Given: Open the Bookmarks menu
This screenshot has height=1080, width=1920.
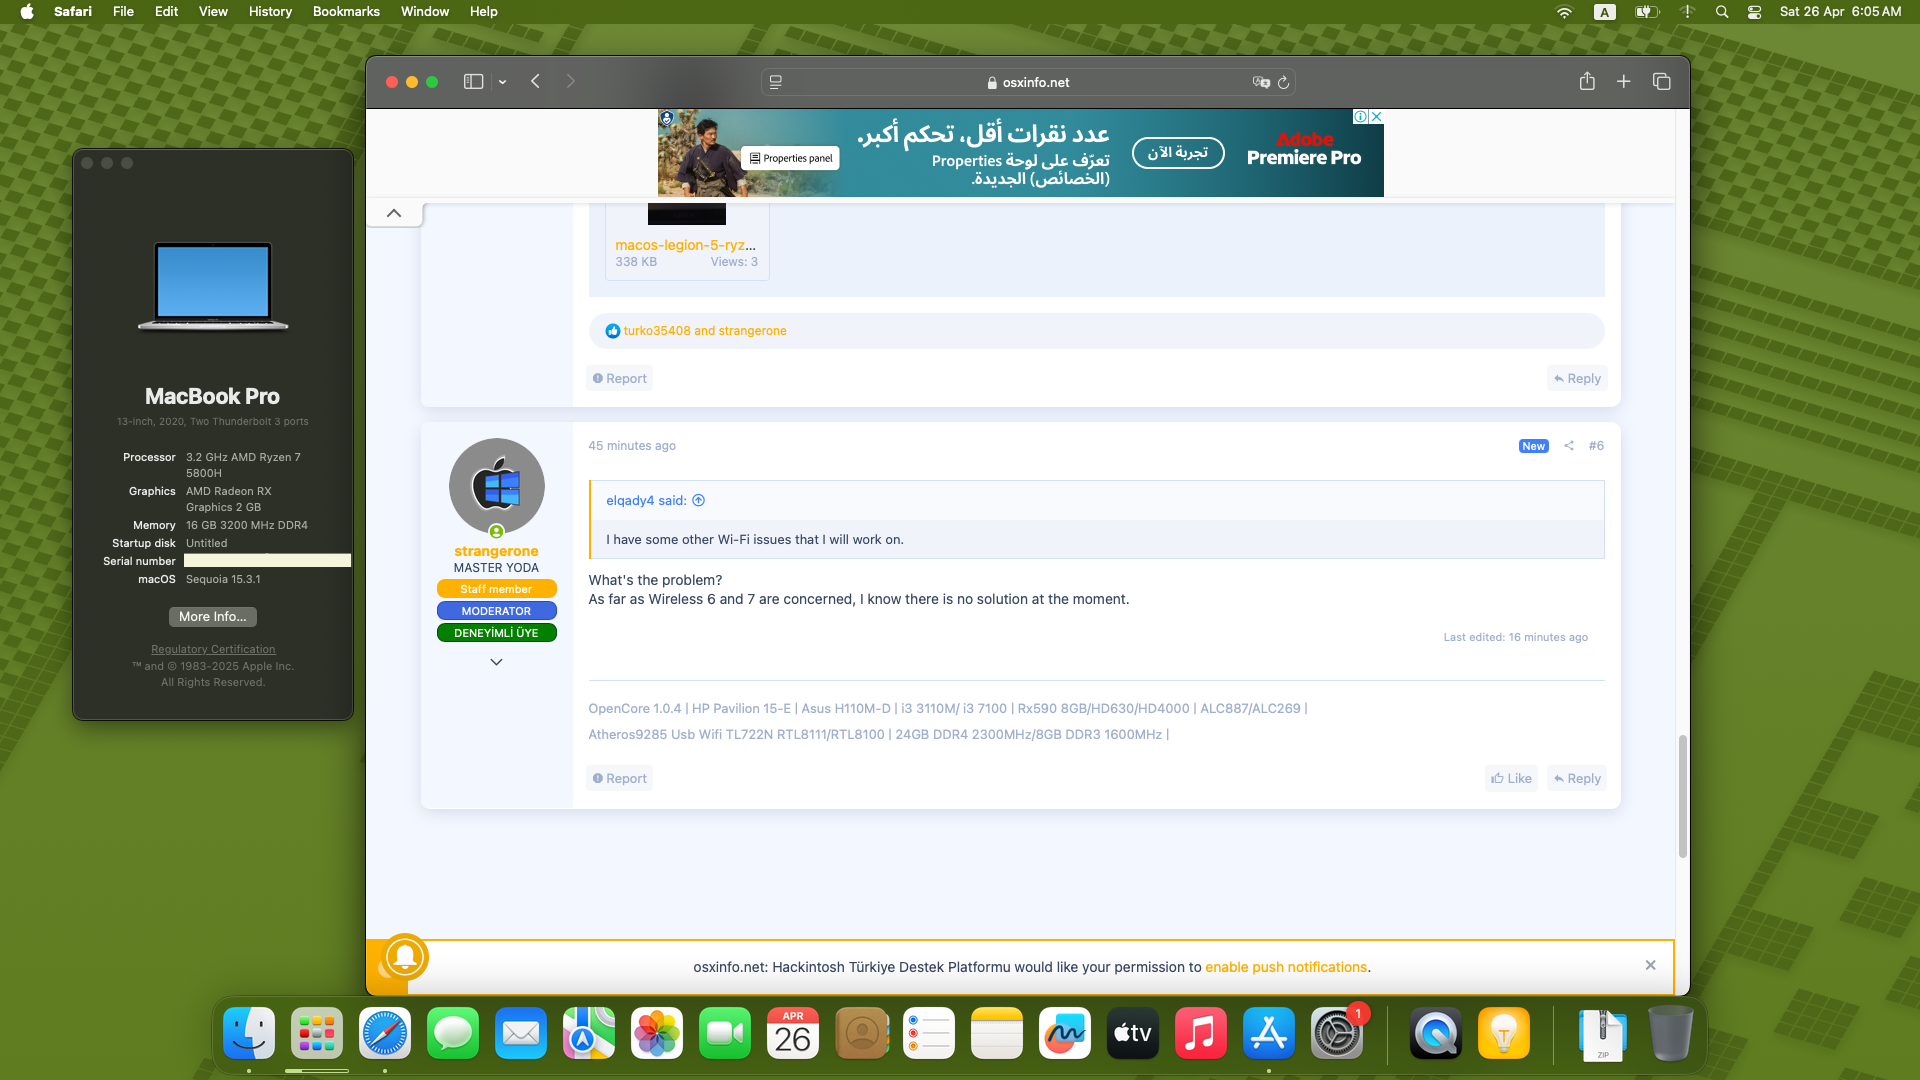Looking at the screenshot, I should point(346,12).
